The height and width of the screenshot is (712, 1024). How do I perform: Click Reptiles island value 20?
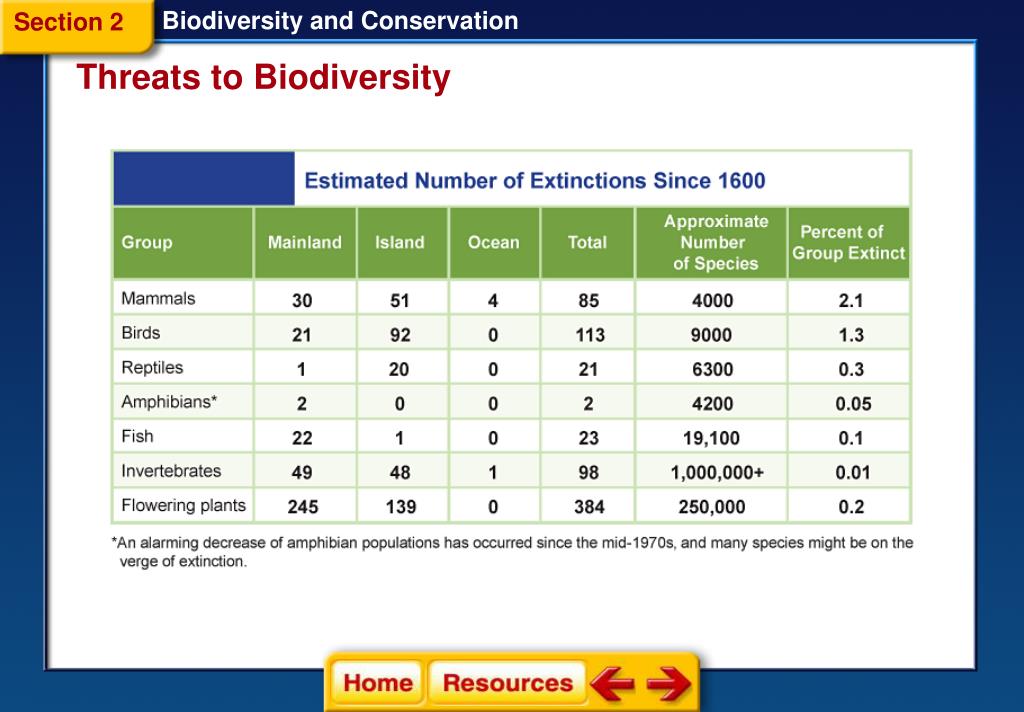click(x=399, y=370)
